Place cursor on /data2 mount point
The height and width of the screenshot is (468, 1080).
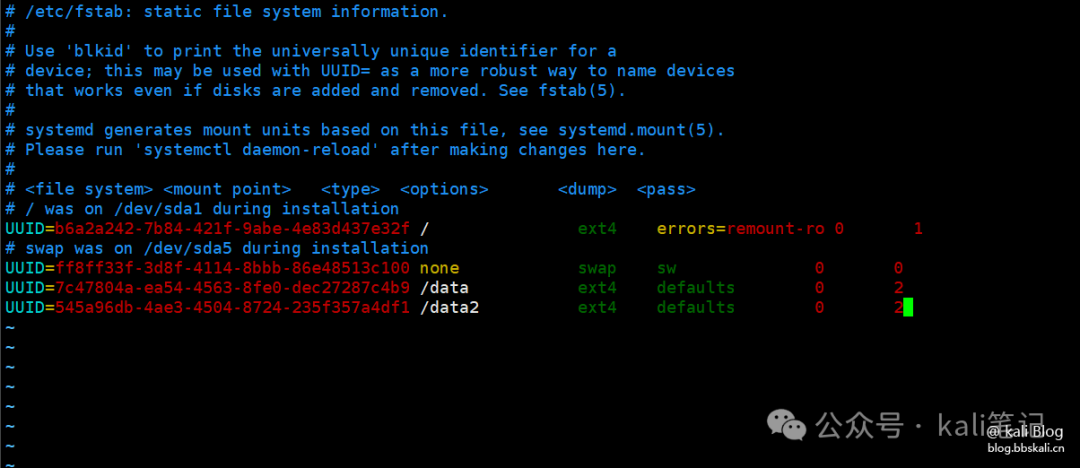click(449, 307)
